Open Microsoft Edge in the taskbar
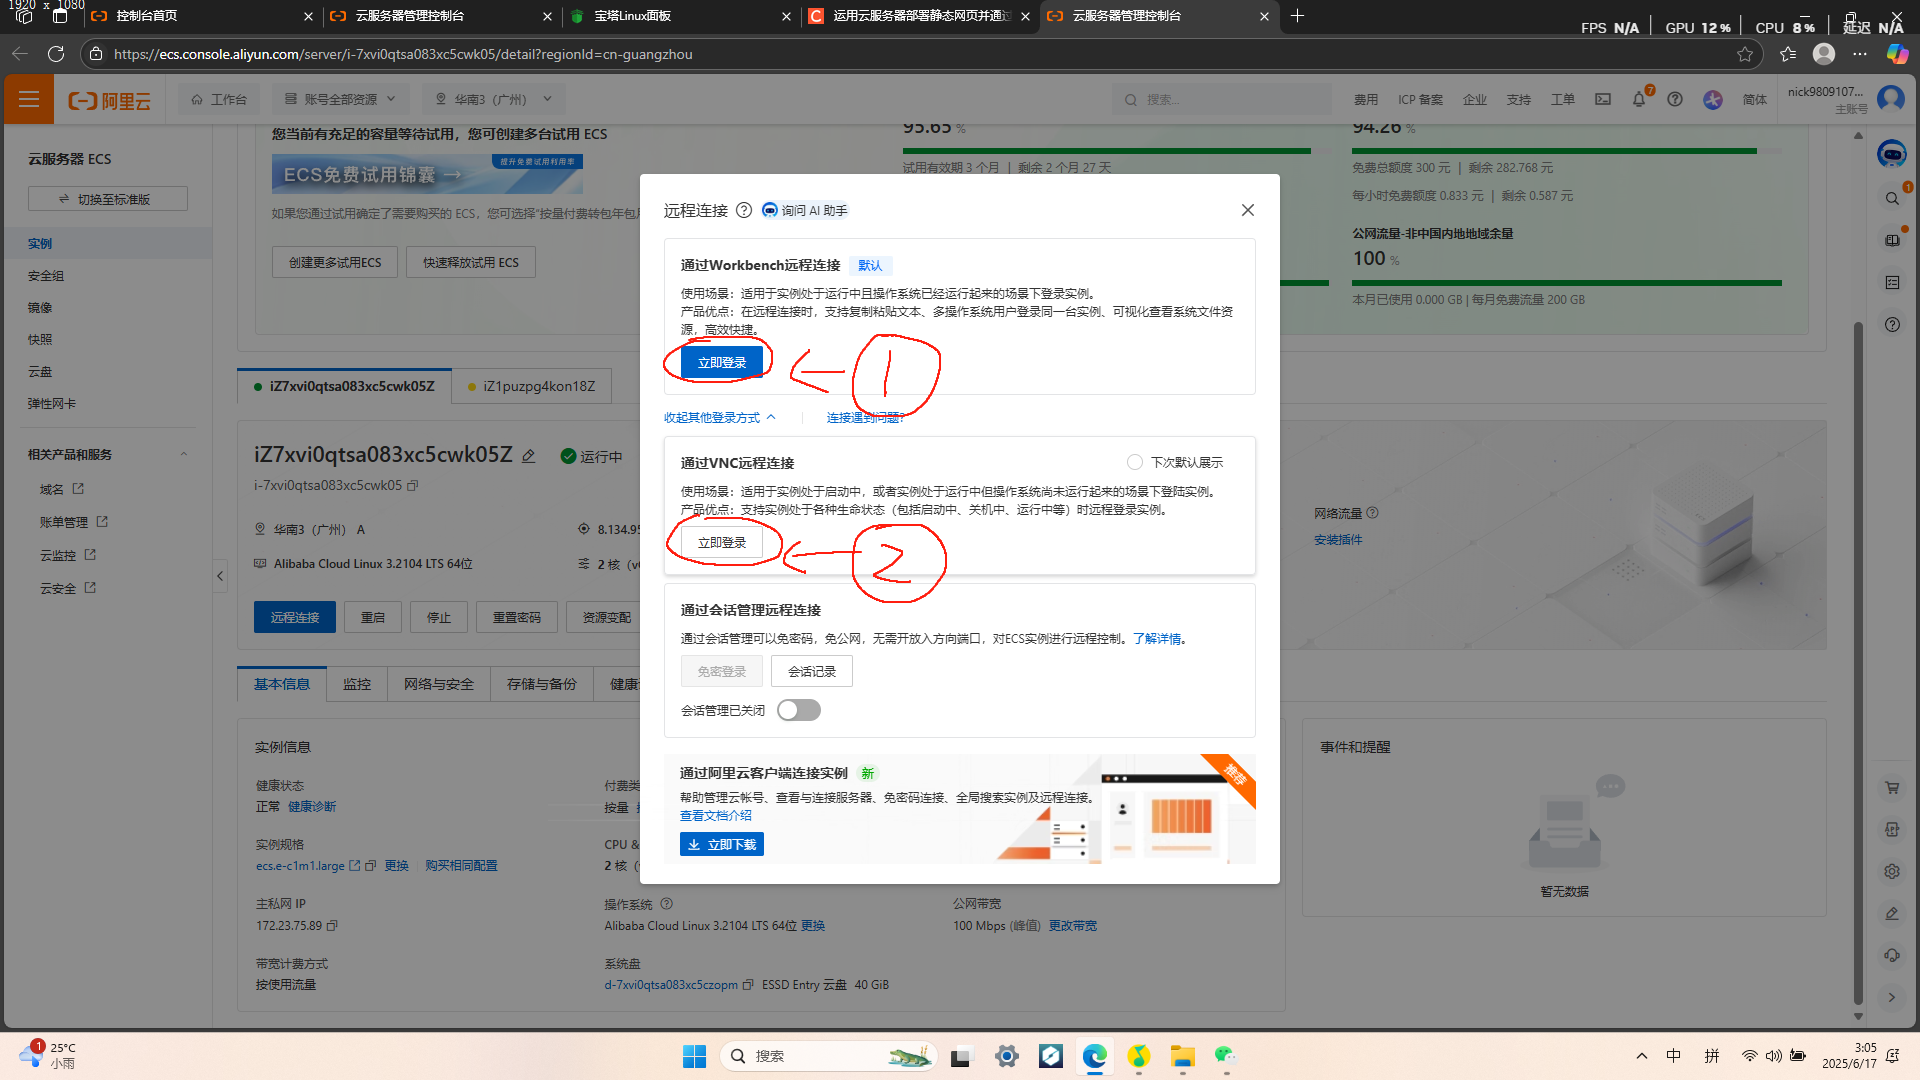This screenshot has width=1920, height=1080. [1095, 1056]
